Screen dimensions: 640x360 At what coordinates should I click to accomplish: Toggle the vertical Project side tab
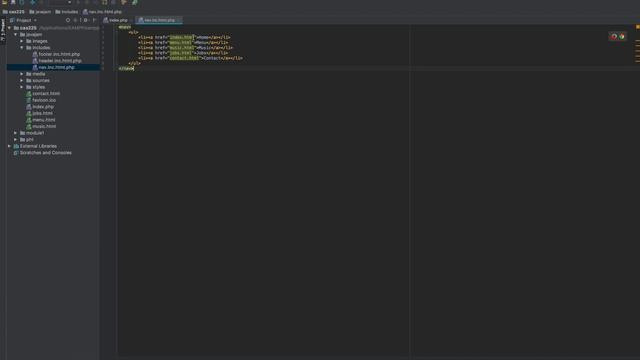point(3,30)
